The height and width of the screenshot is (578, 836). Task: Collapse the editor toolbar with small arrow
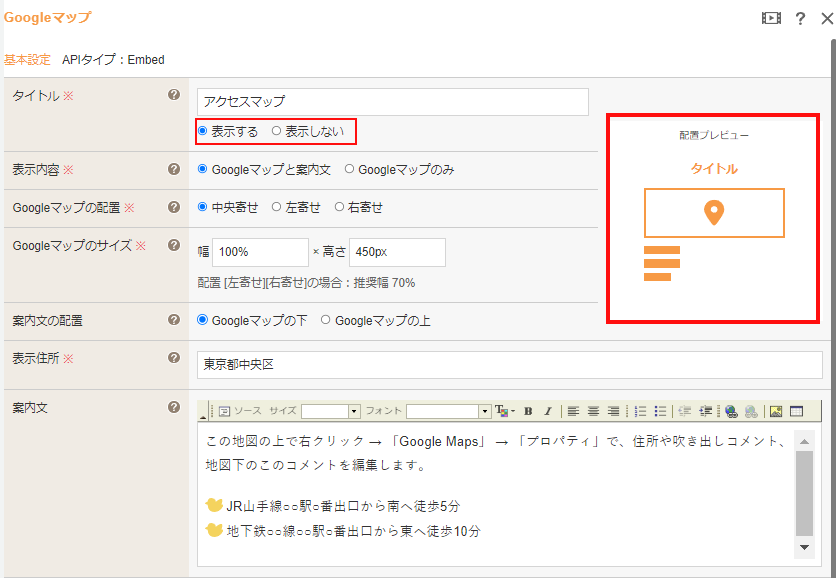coord(203,417)
